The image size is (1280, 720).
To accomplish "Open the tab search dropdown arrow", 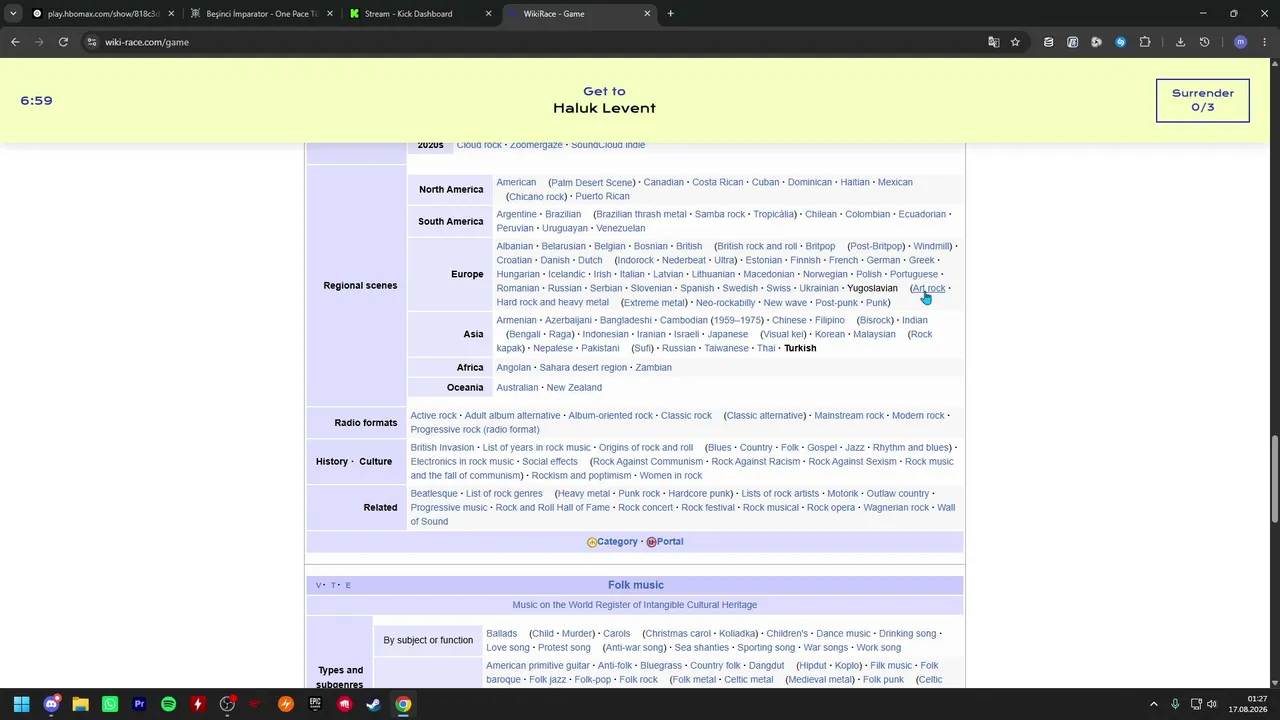I will coord(13,14).
